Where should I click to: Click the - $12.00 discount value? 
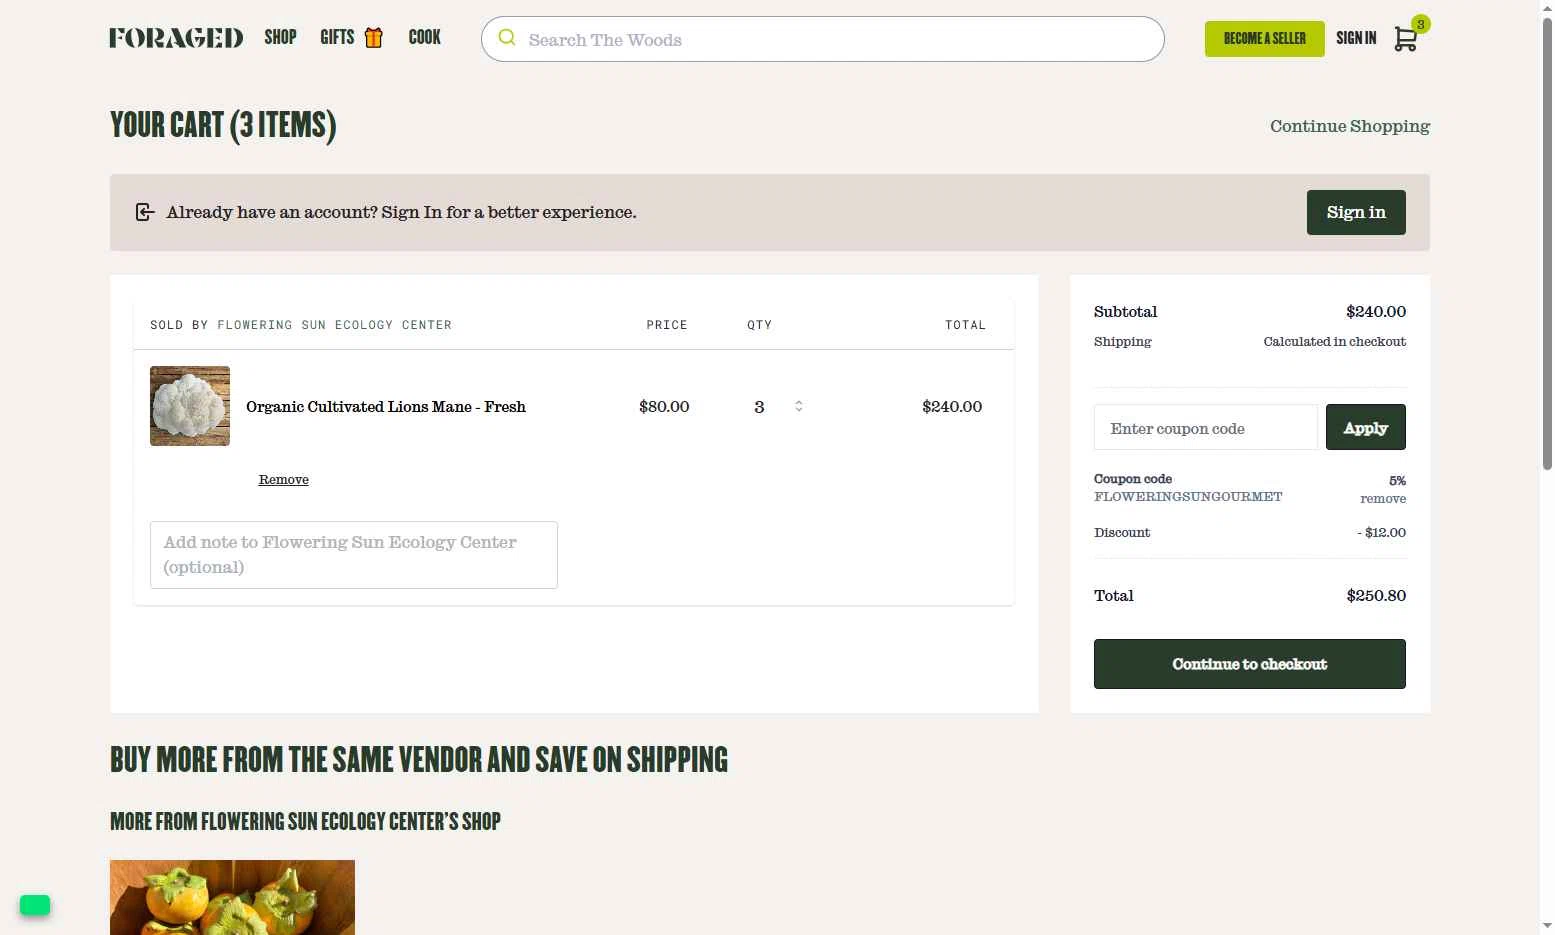pyautogui.click(x=1381, y=533)
